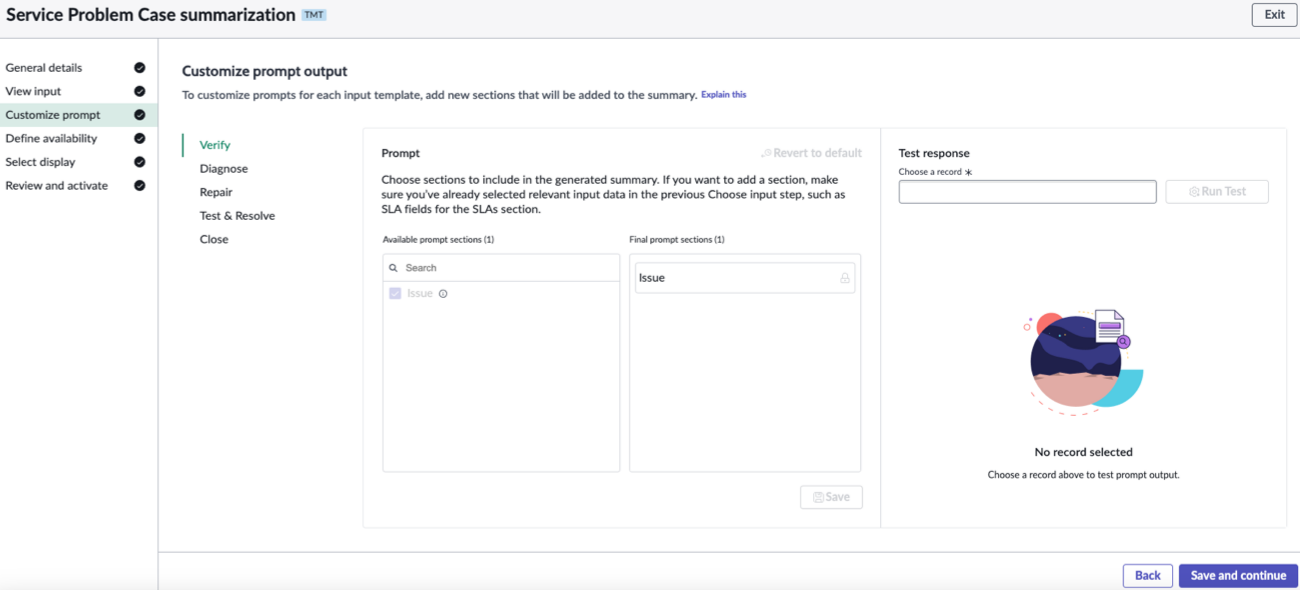Switch to the Repair template tab
This screenshot has height=590, width=1300.
click(216, 192)
